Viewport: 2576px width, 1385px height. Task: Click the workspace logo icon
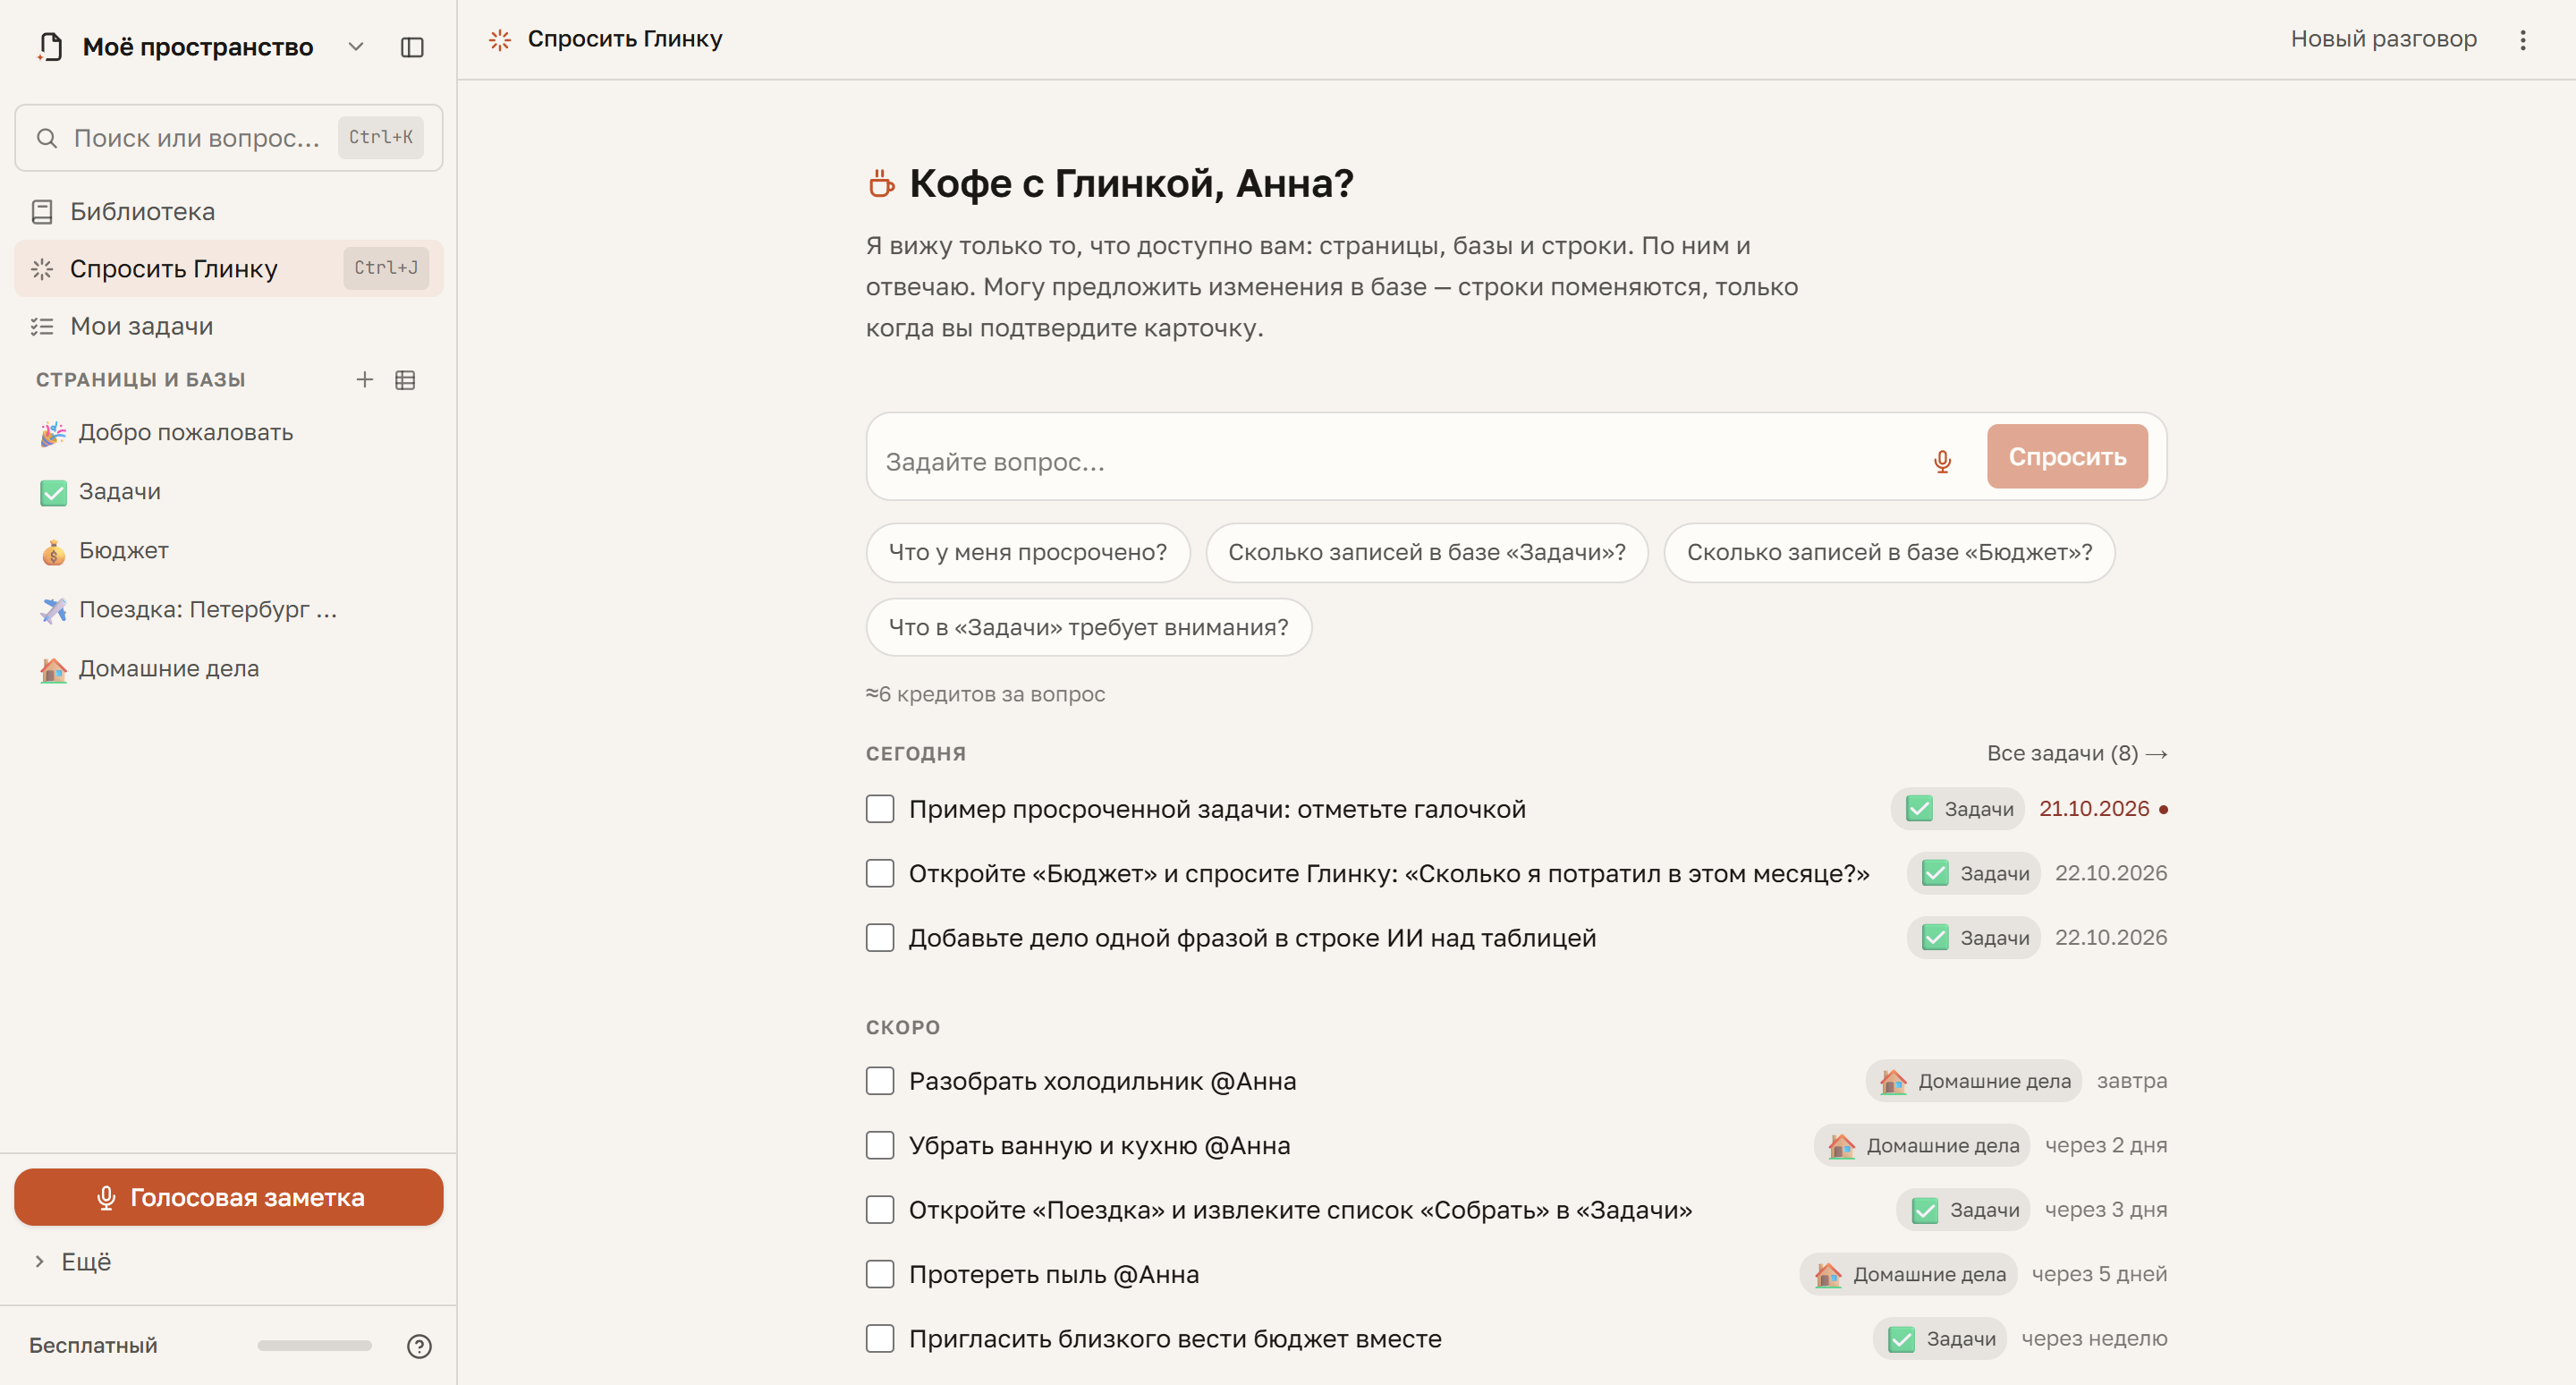point(50,47)
